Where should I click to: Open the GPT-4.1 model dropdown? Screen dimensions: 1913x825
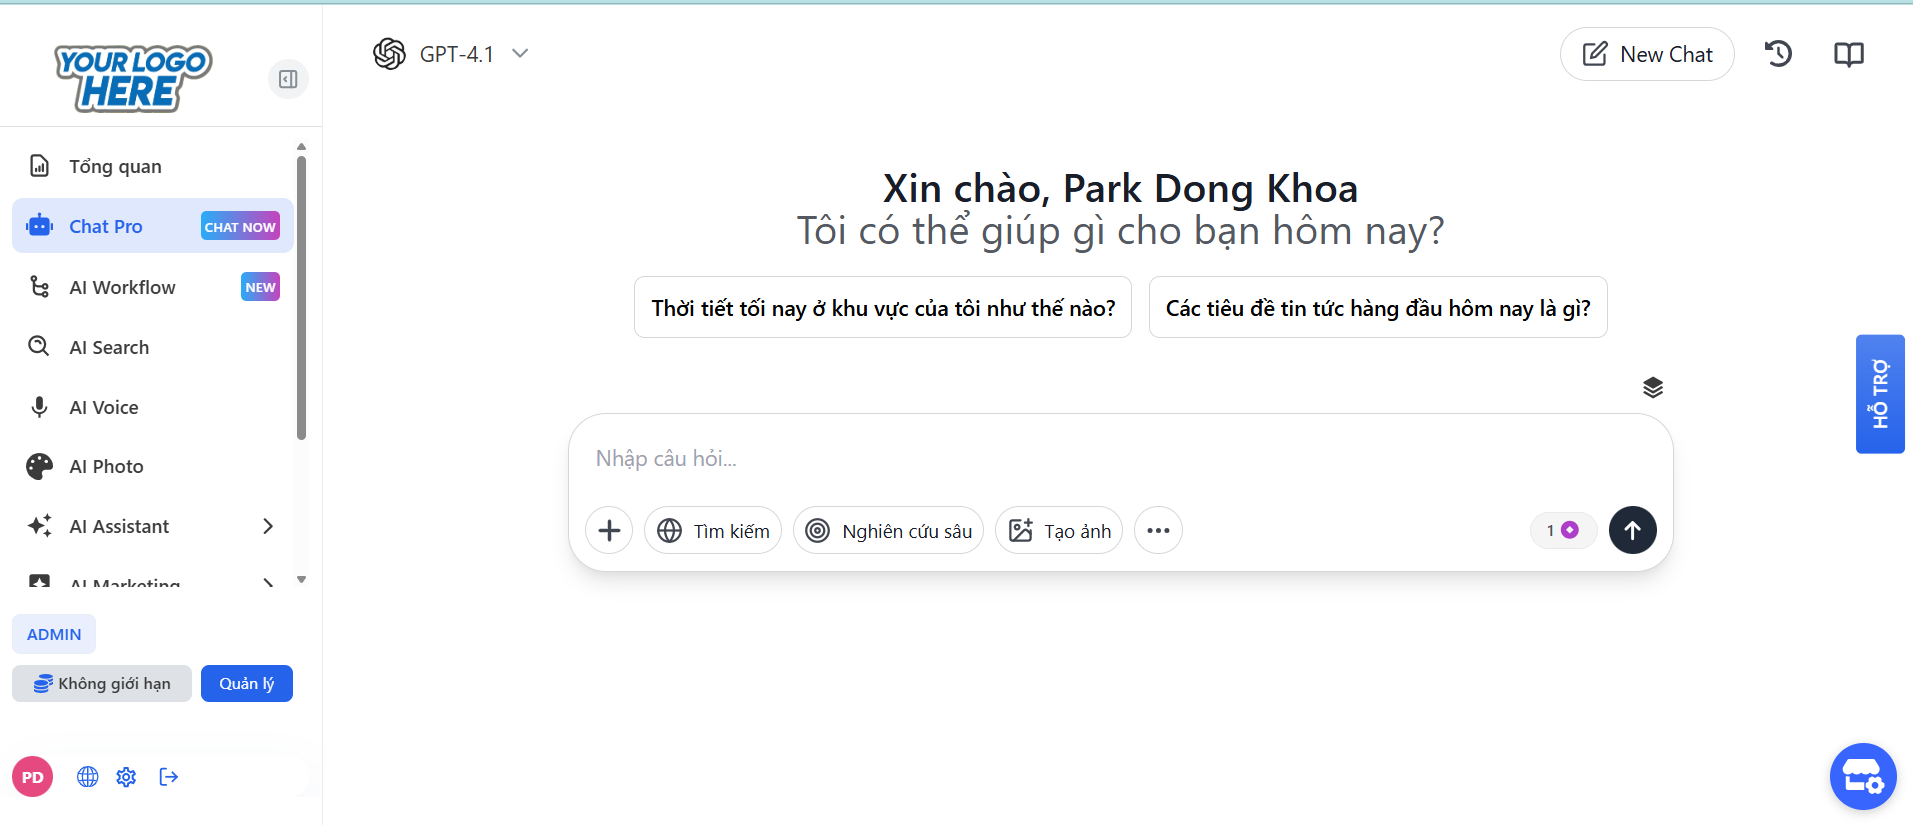(x=451, y=54)
